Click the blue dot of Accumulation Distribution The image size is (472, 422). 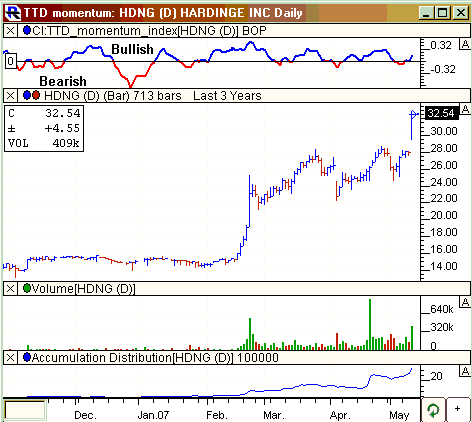(27, 357)
